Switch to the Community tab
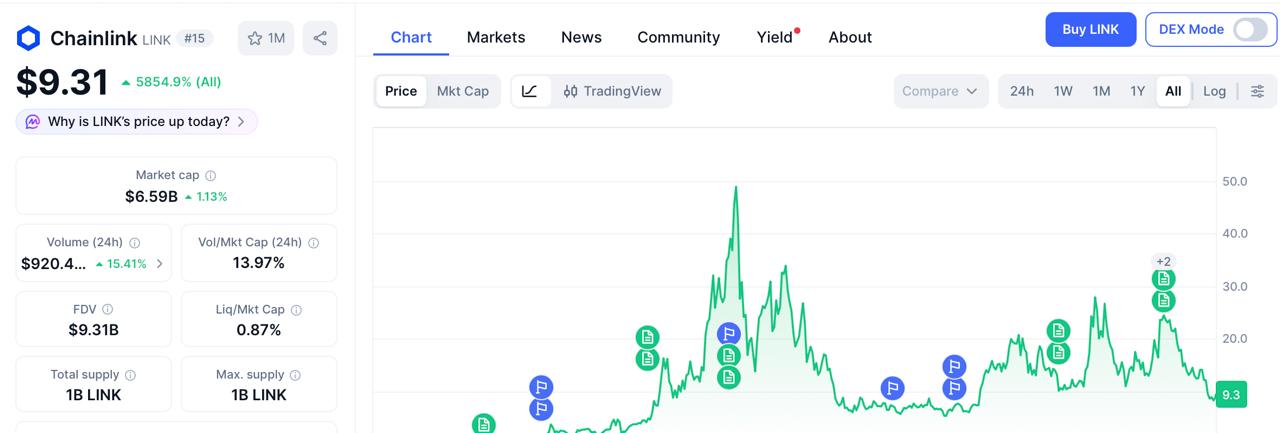Viewport: 1280px width, 433px height. coord(678,37)
